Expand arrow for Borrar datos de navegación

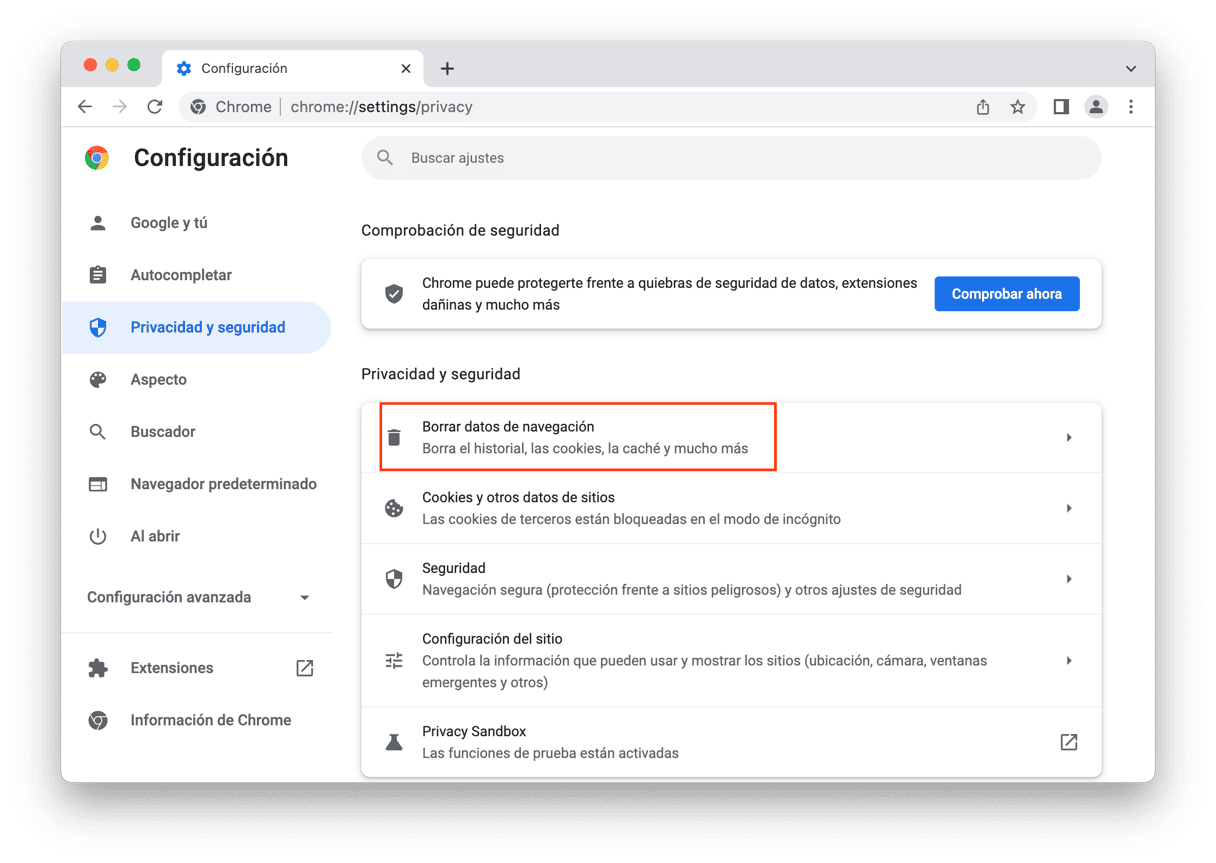1069,438
